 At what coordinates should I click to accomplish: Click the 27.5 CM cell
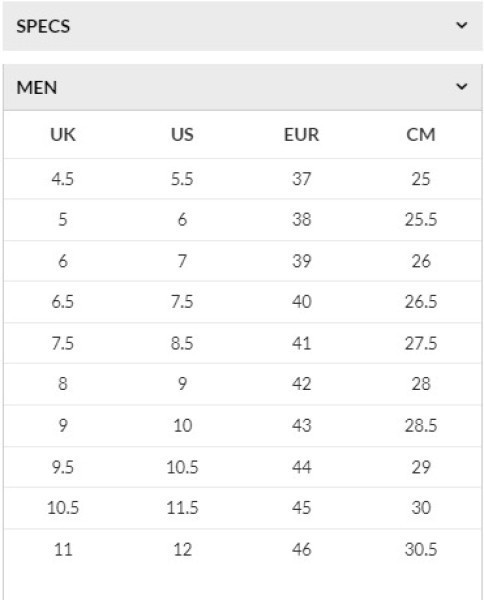421,343
